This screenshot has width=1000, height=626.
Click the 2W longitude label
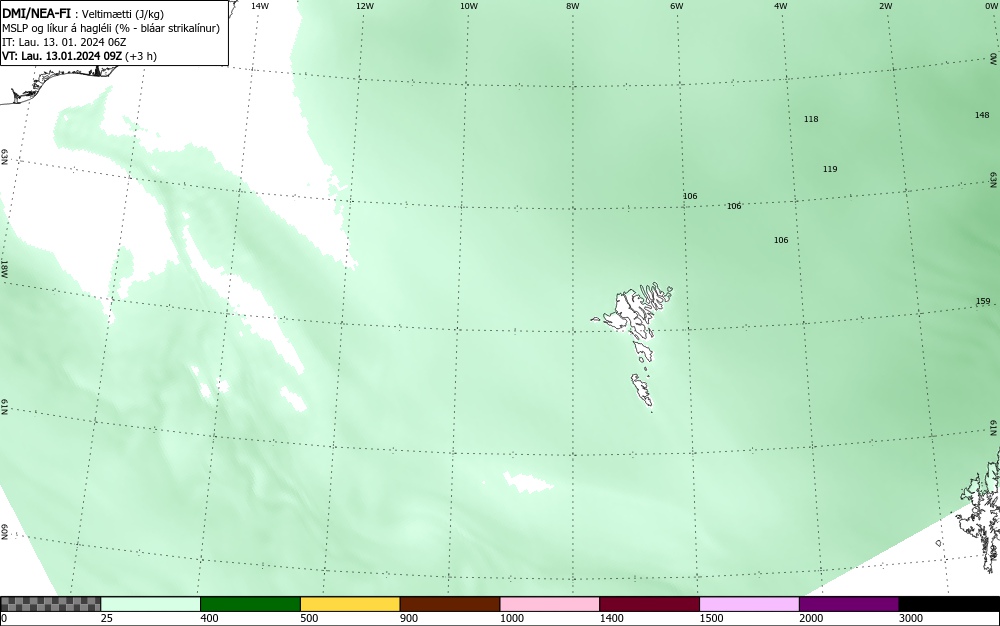point(885,6)
